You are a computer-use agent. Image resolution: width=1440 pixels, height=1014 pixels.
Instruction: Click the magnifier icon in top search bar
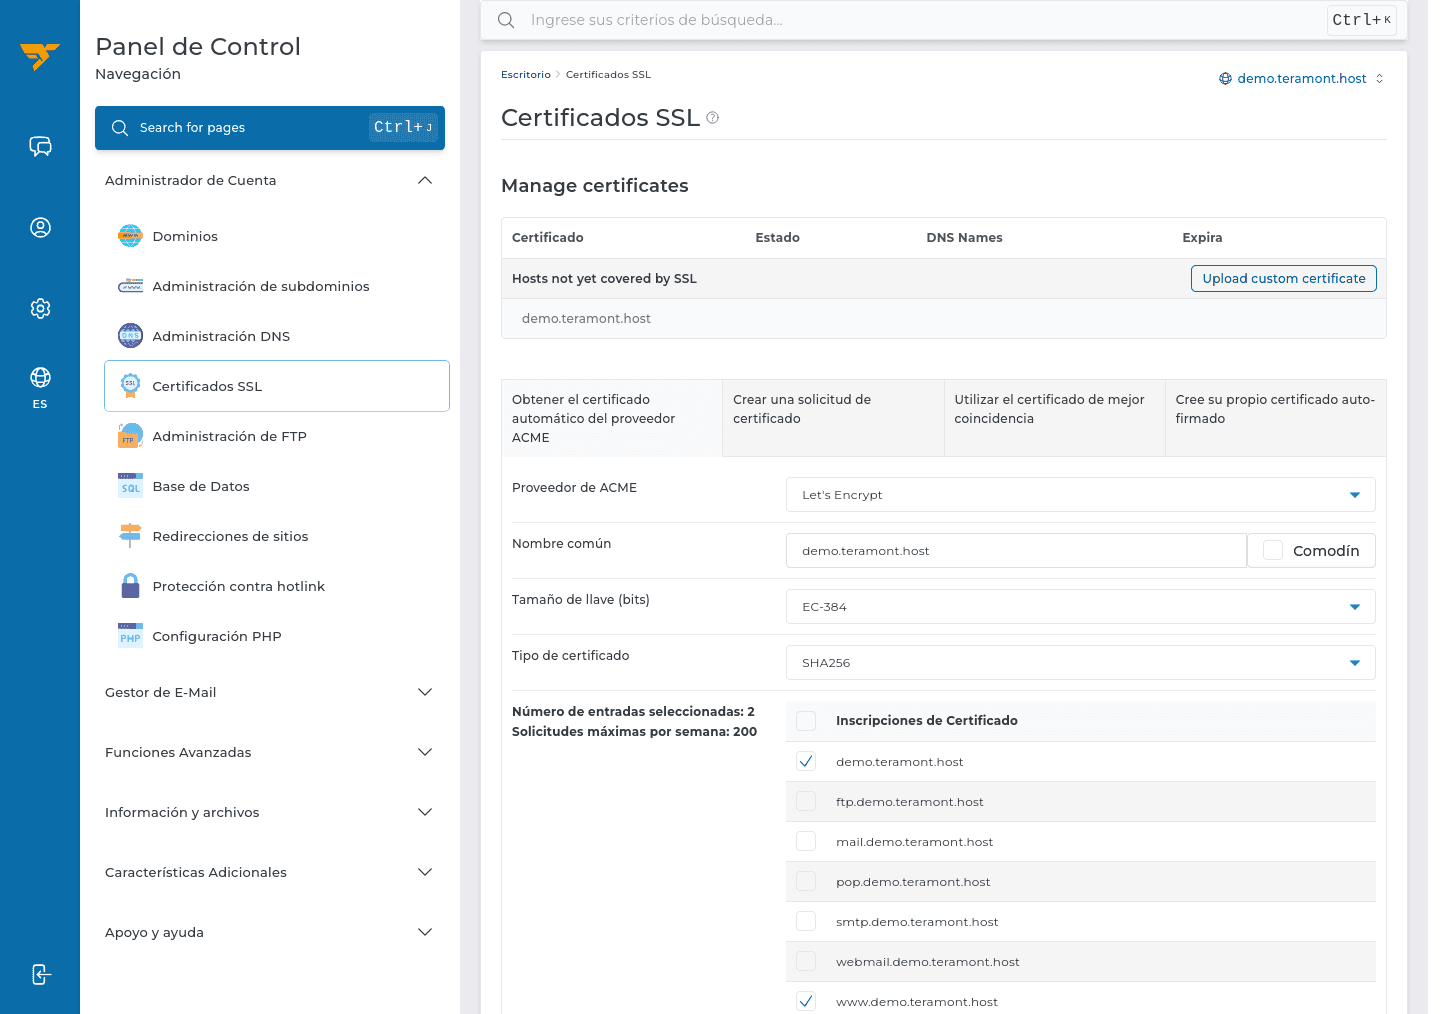(506, 20)
